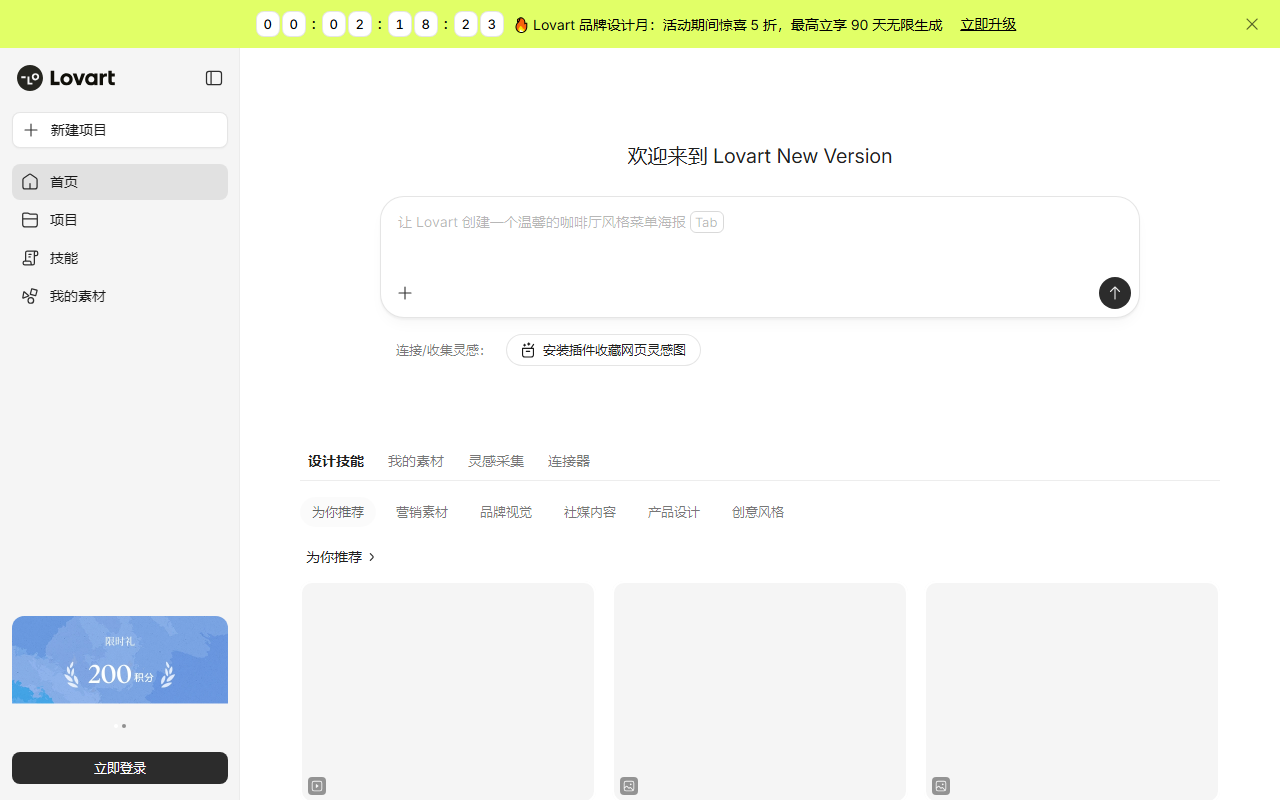This screenshot has width=1280, height=800.
Task: Click the video icon on the first card
Action: (x=317, y=786)
